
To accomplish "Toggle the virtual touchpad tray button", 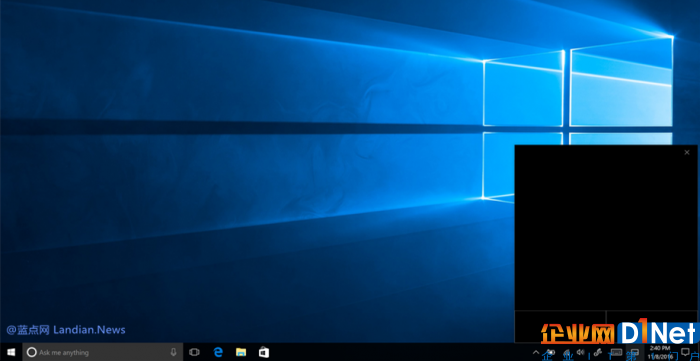I will pos(634,352).
